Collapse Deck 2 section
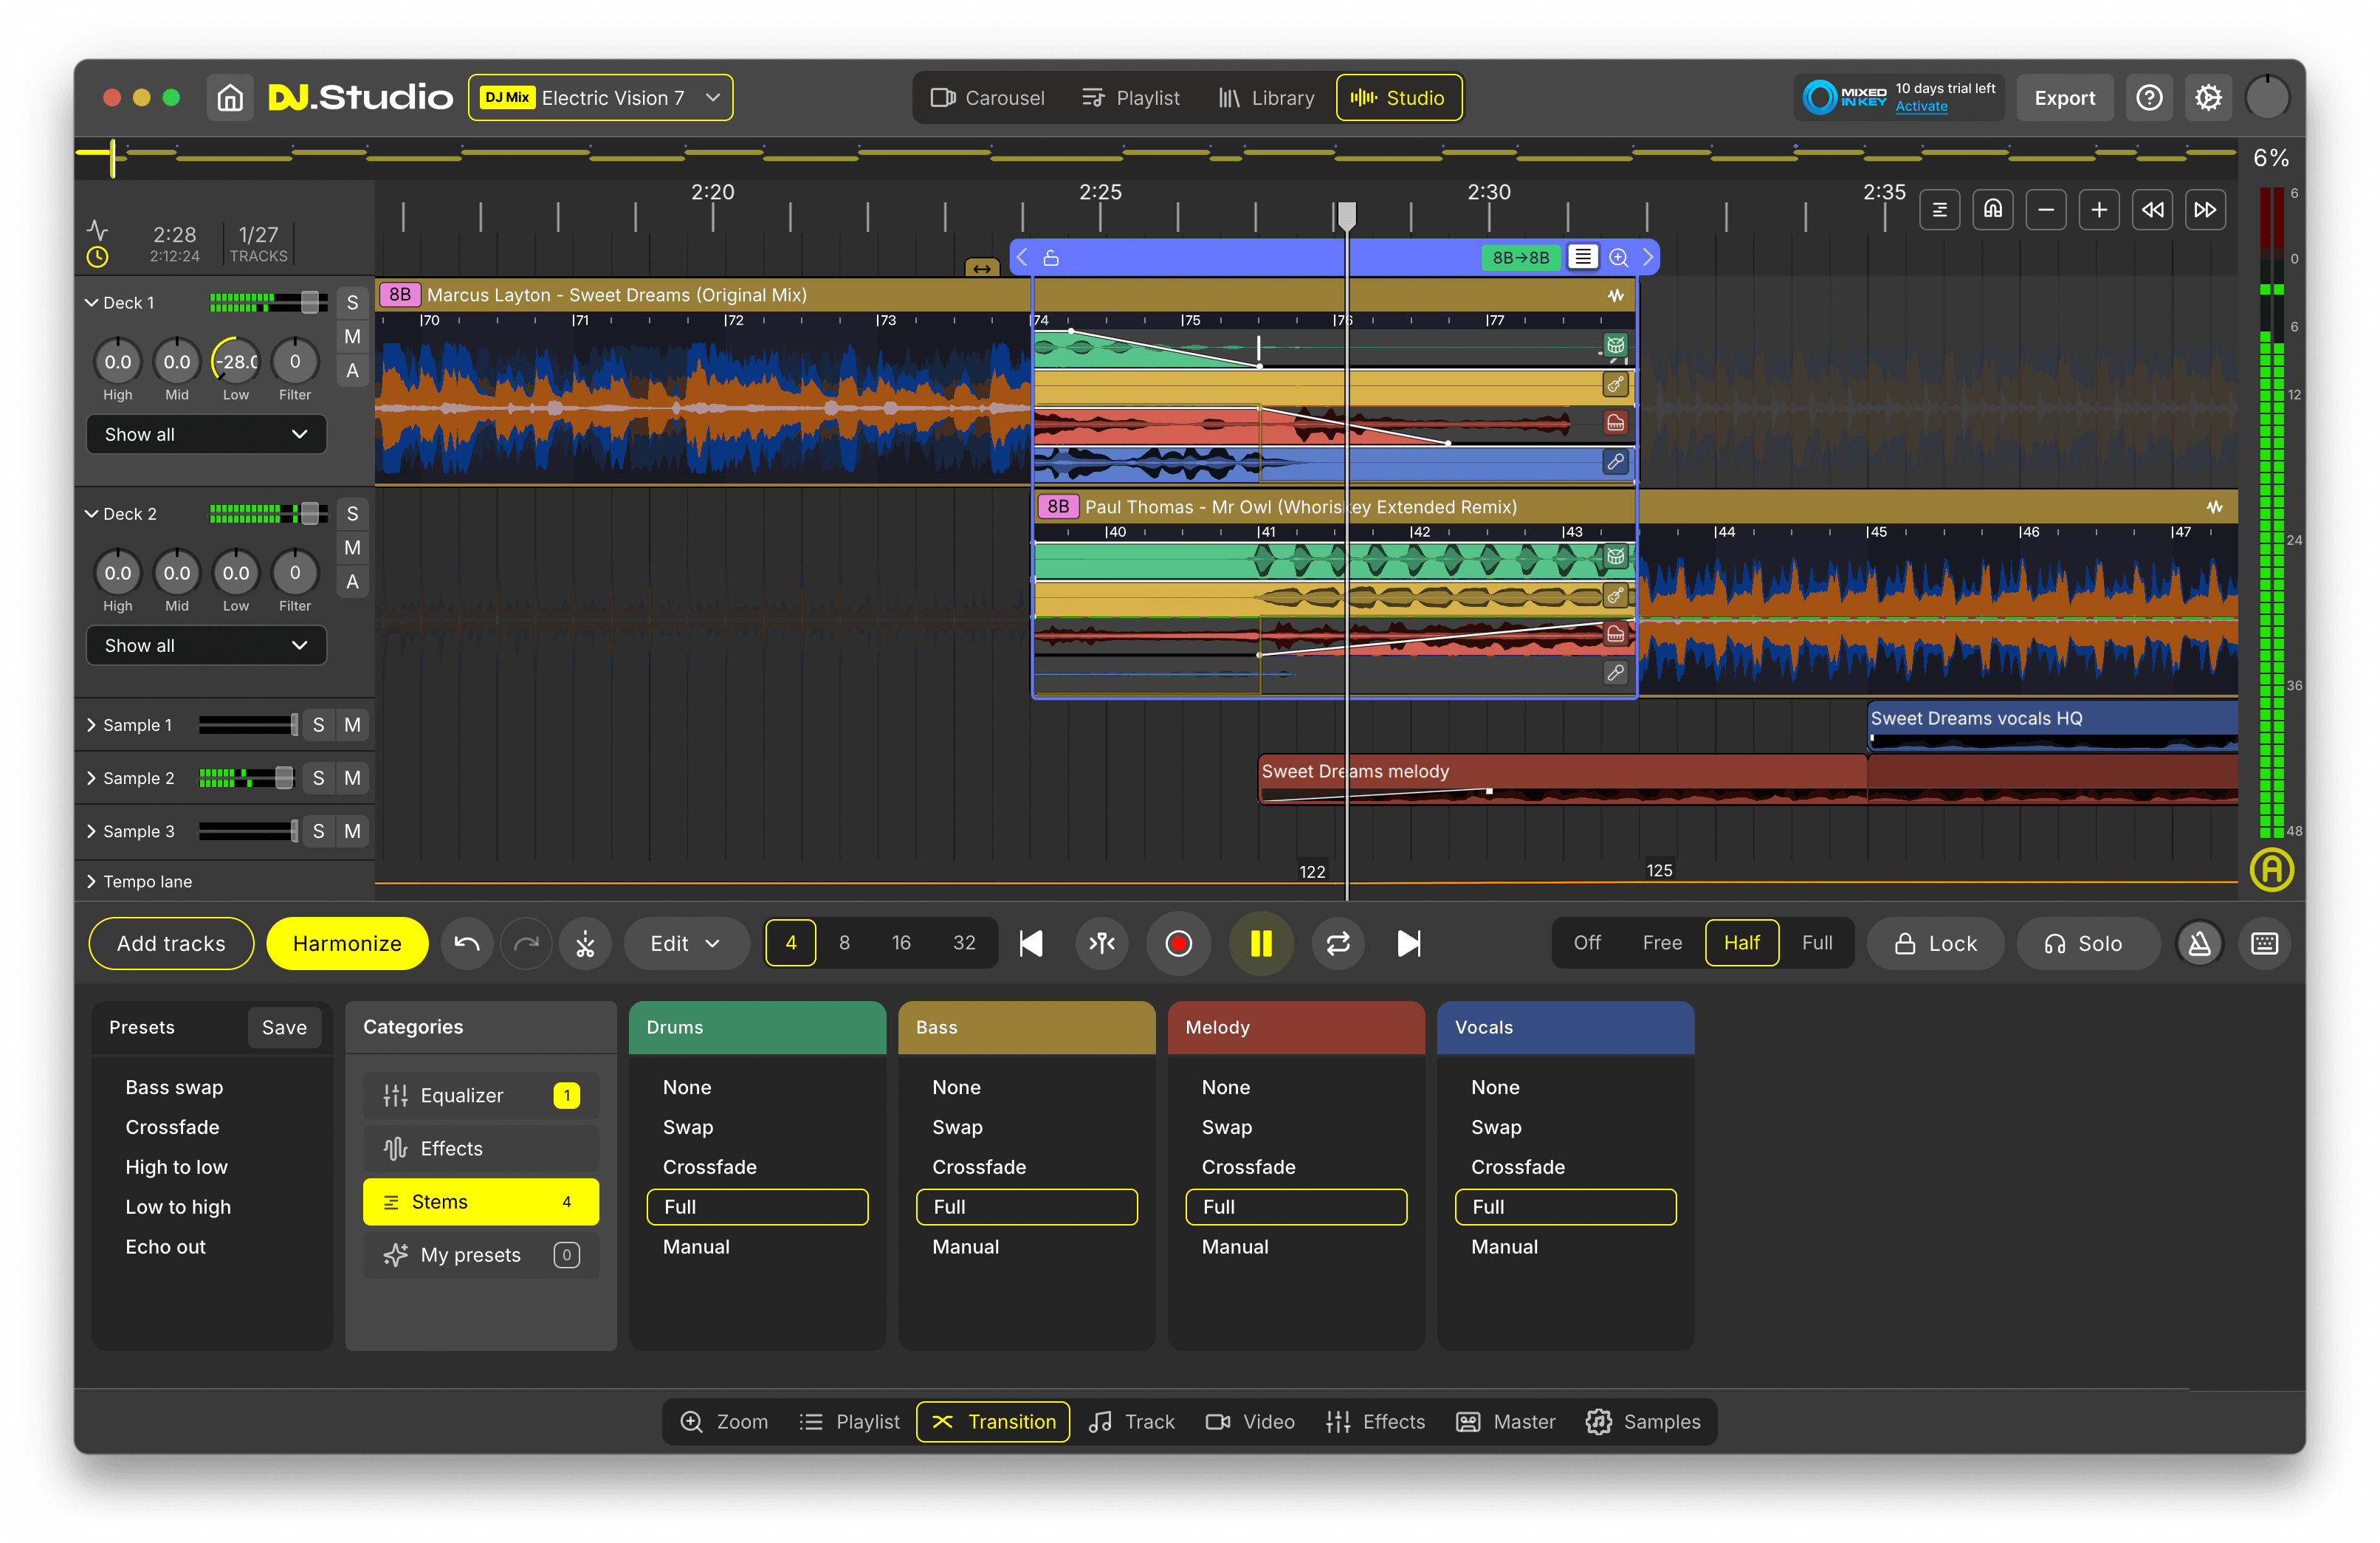 click(92, 514)
